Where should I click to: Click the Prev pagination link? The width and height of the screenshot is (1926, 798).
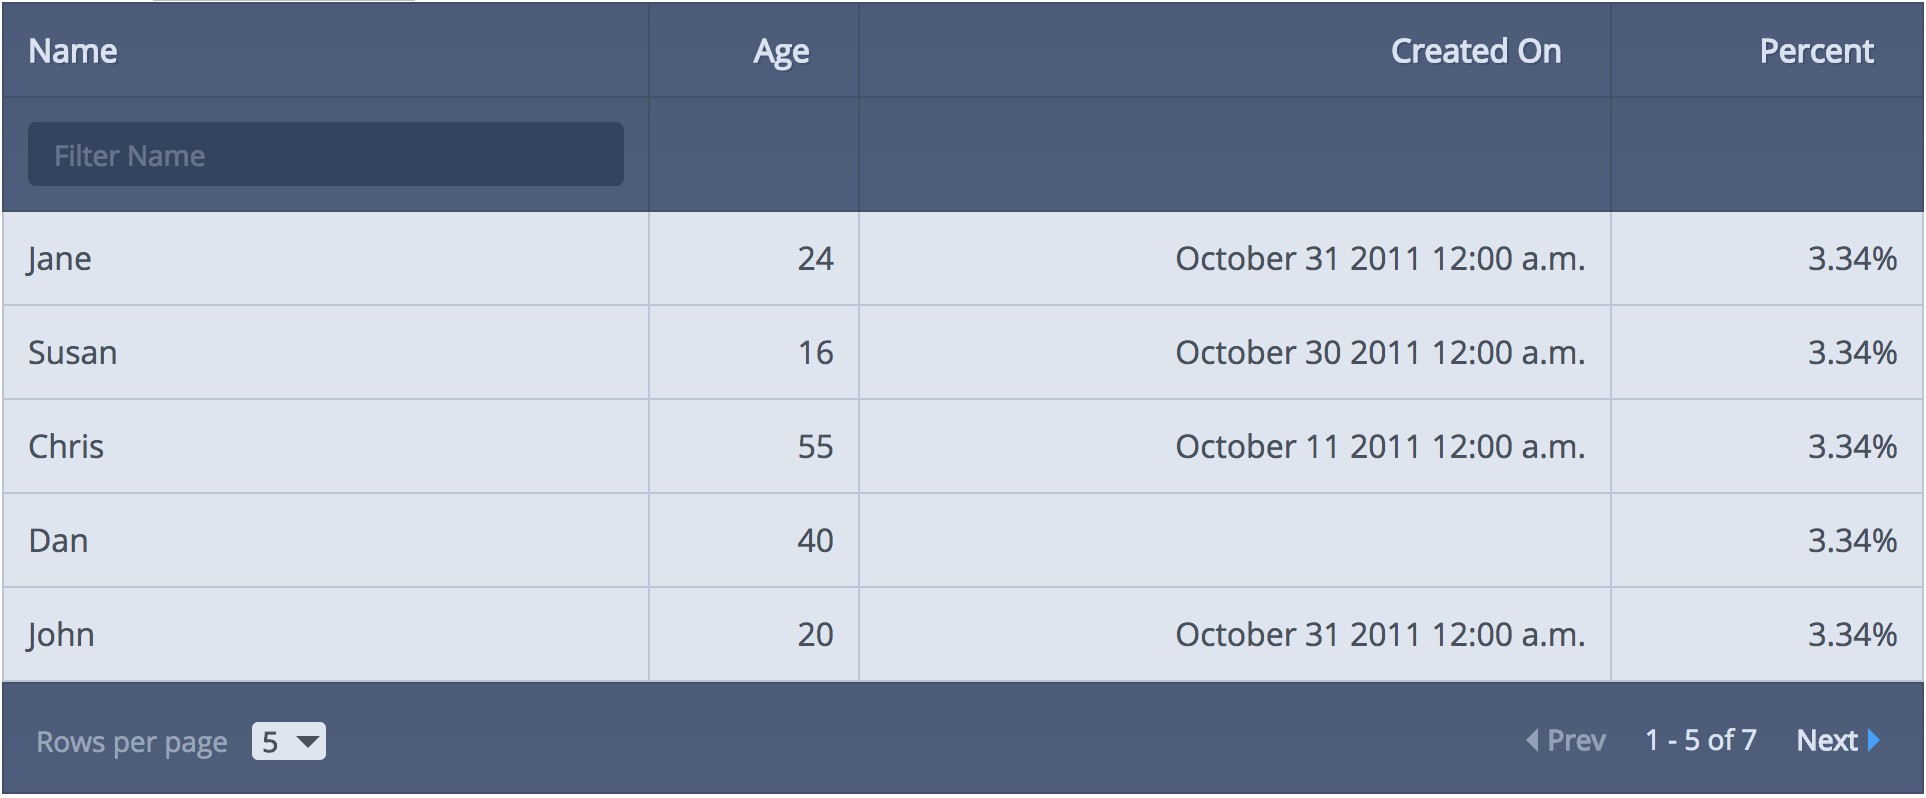point(1566,741)
